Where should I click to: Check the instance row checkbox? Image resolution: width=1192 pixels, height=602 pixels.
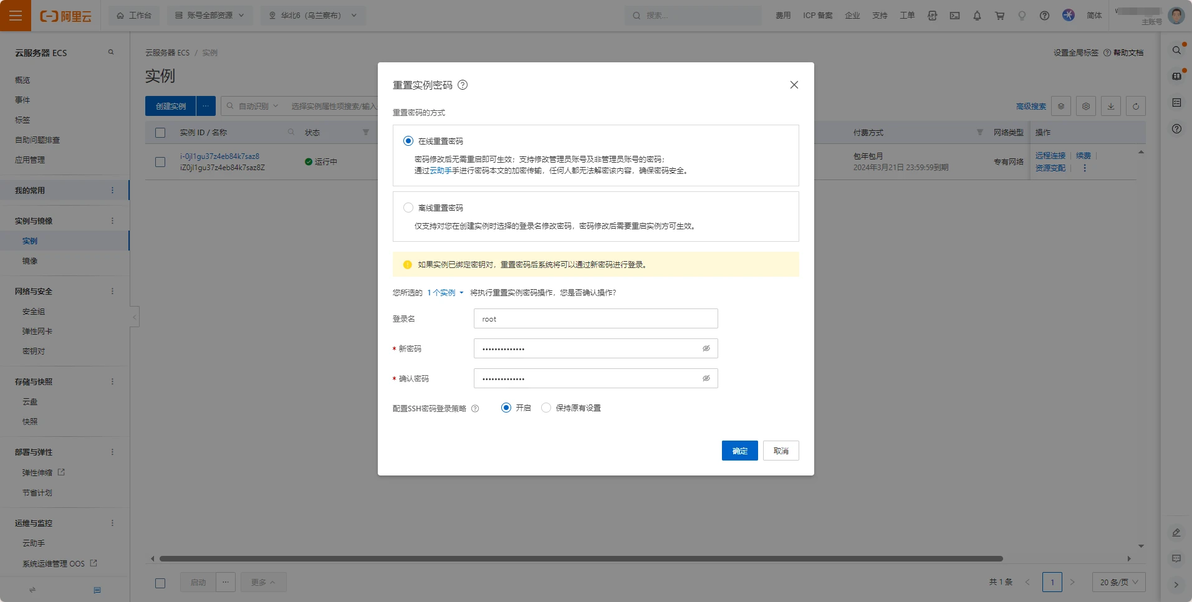point(160,162)
